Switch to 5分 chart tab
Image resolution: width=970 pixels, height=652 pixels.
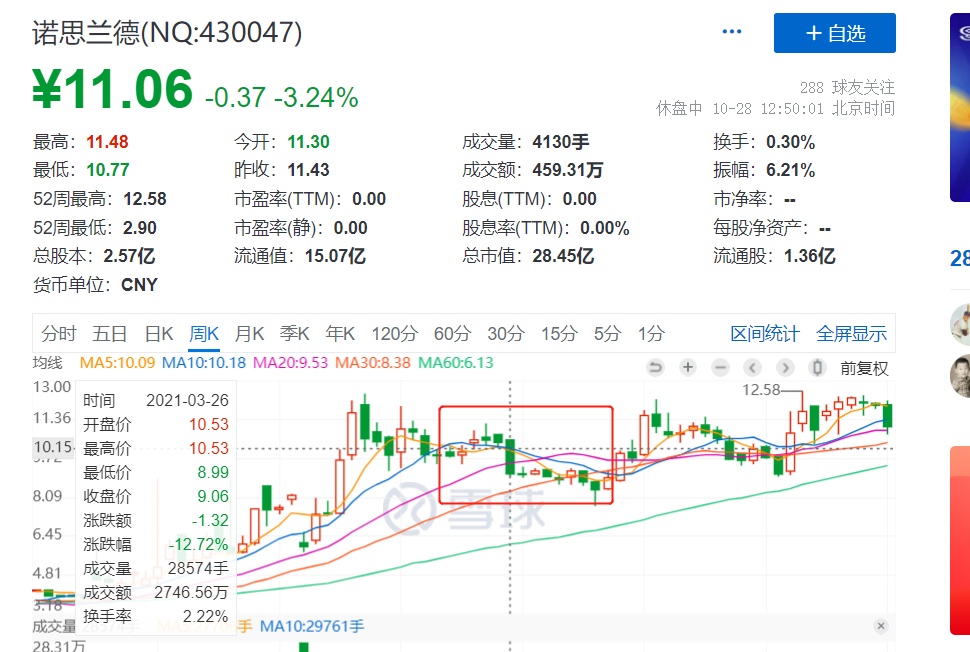pyautogui.click(x=607, y=334)
